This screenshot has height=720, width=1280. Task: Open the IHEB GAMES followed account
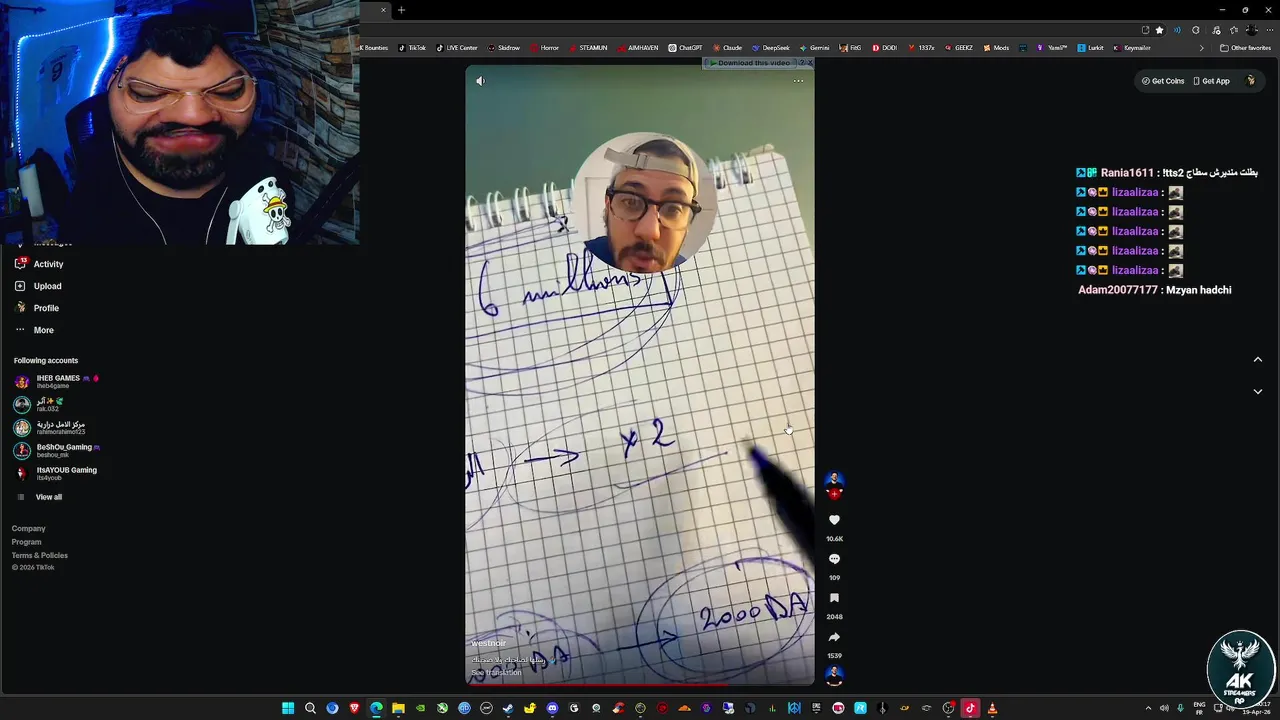tap(58, 381)
